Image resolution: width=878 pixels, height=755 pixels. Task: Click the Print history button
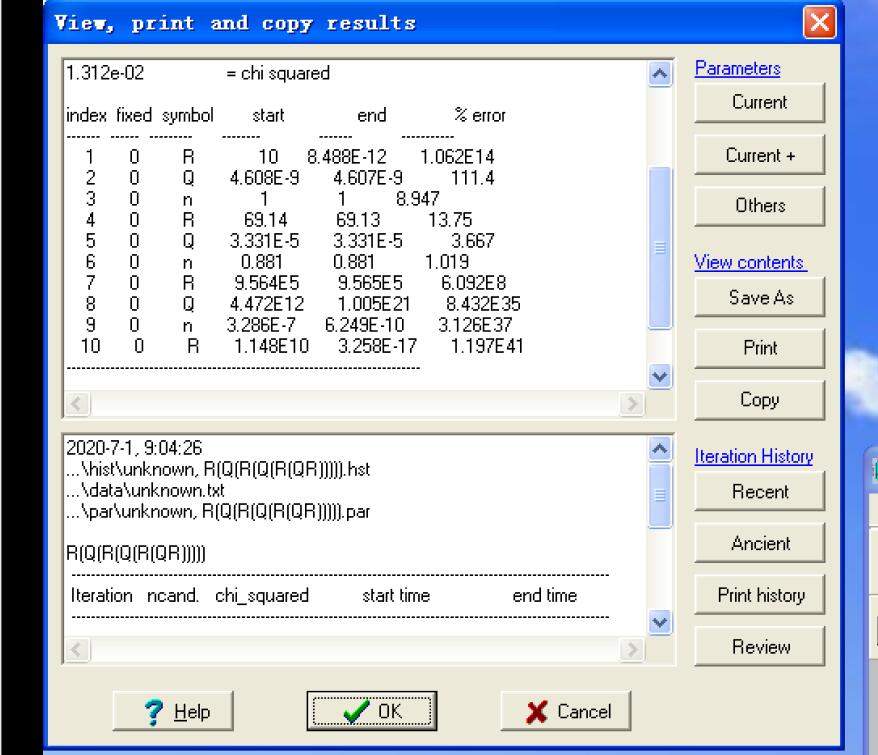point(759,595)
